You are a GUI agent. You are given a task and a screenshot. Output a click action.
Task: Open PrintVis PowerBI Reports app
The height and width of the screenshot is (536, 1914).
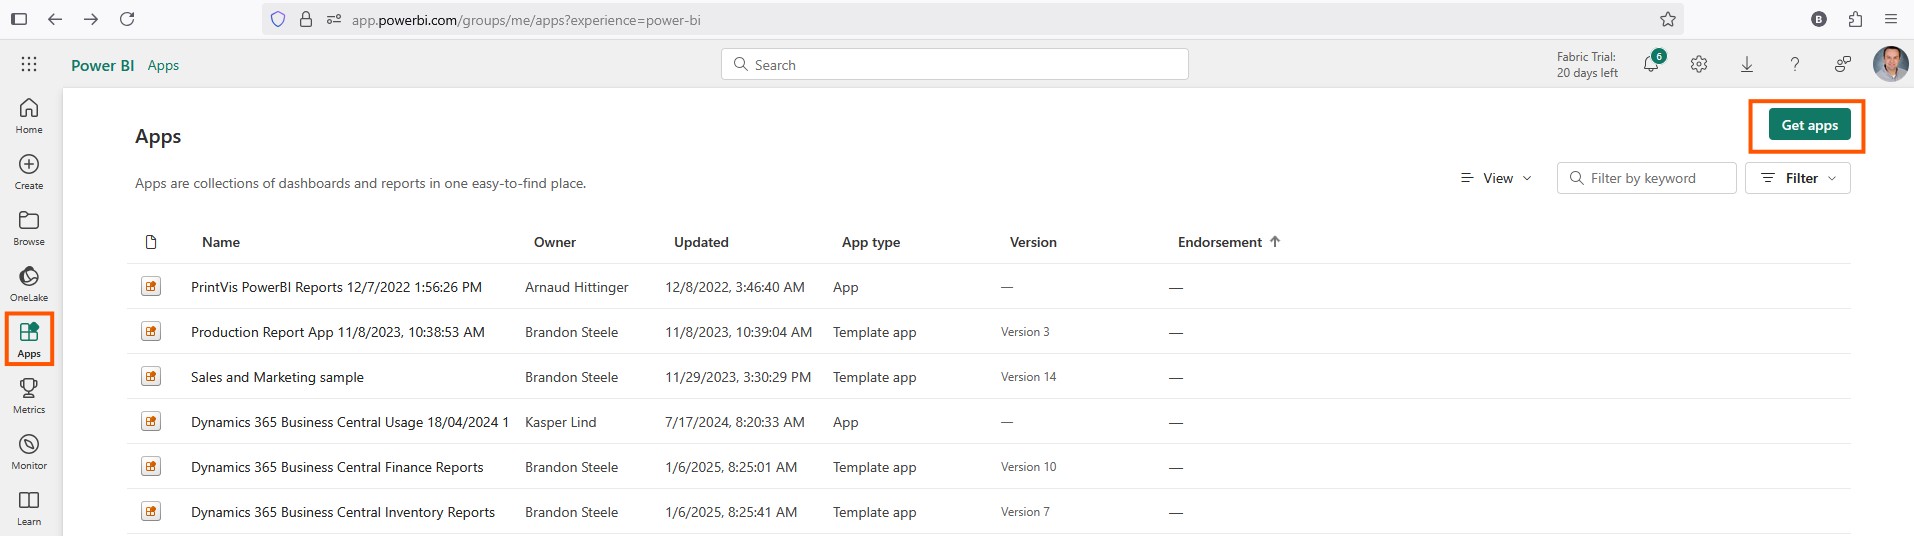pyautogui.click(x=336, y=287)
